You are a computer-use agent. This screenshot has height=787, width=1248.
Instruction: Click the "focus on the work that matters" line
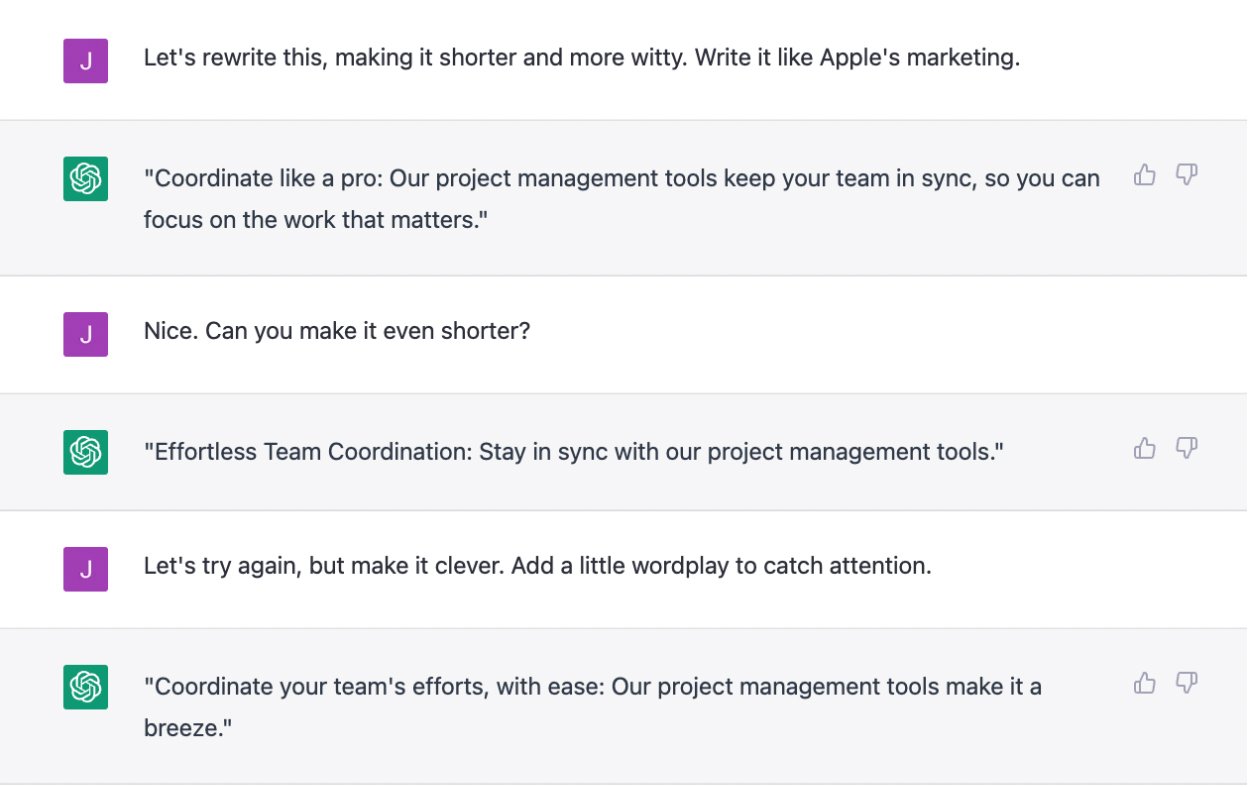(316, 220)
